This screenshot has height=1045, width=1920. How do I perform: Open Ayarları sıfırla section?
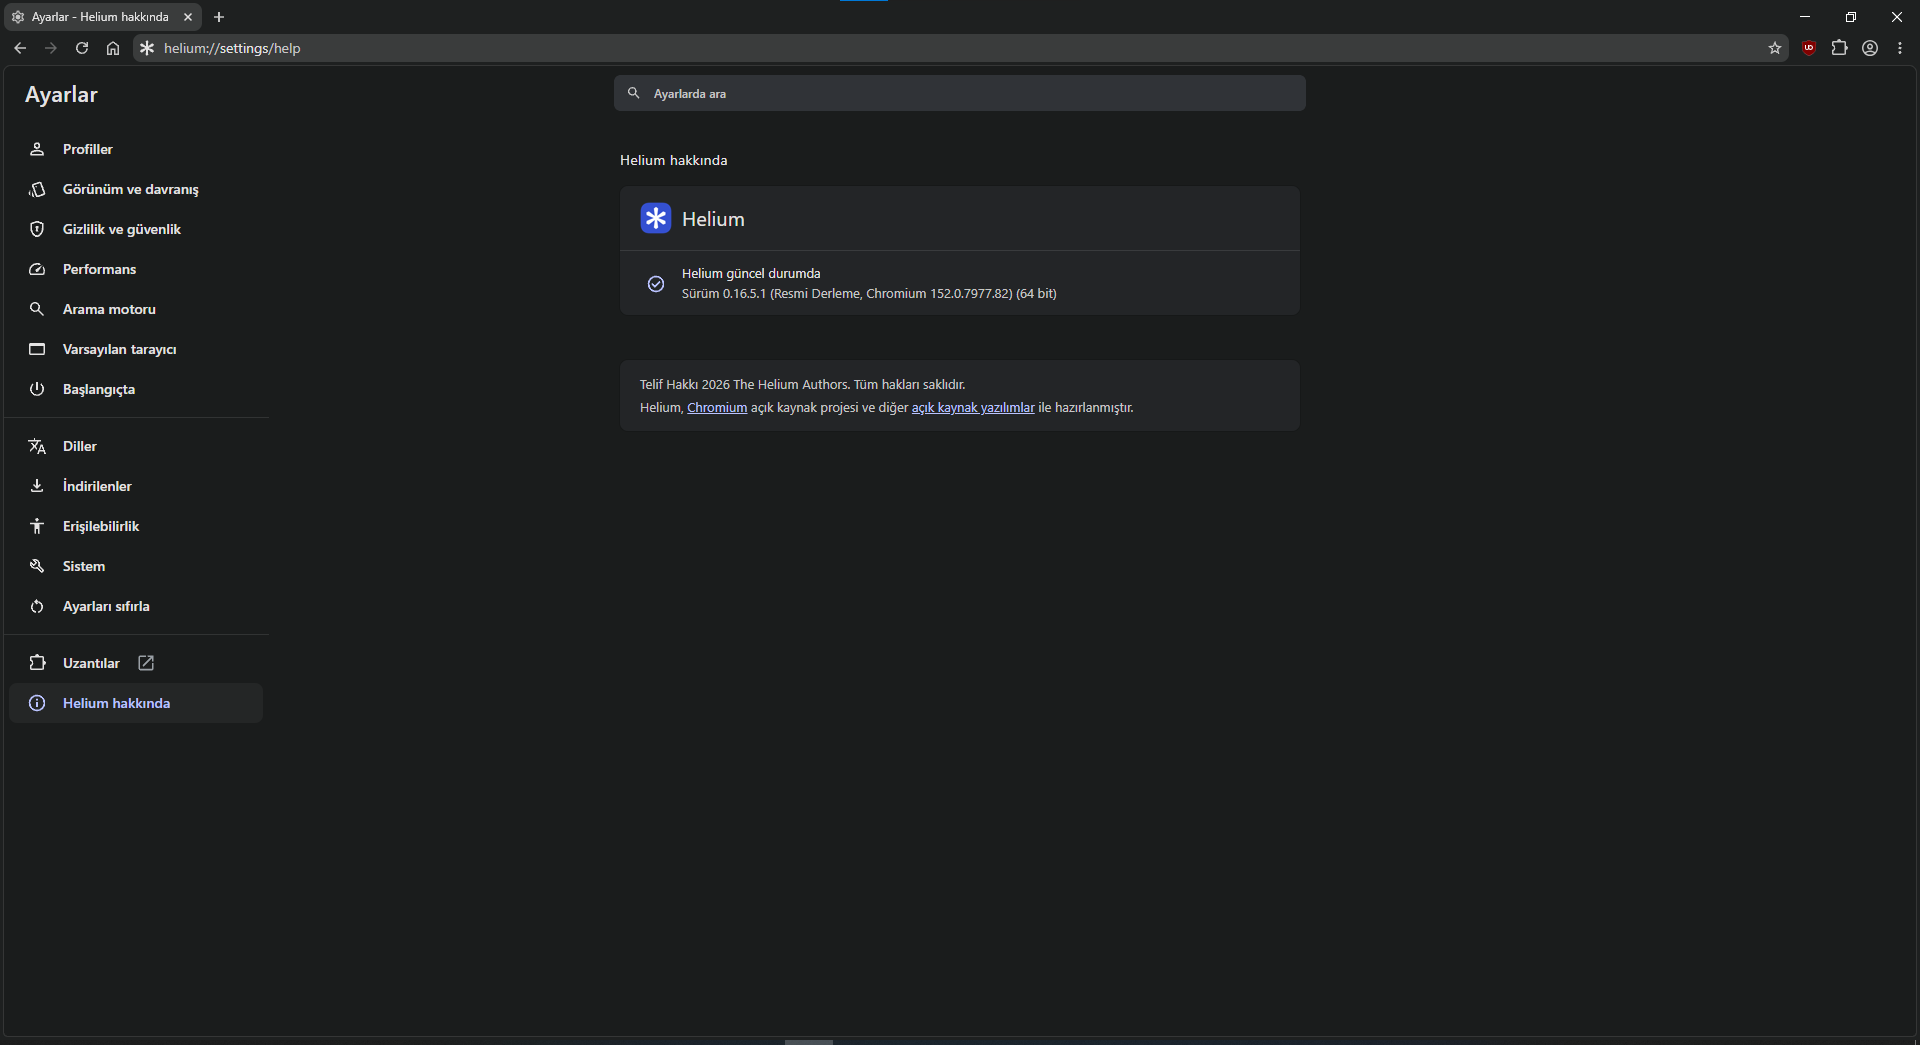136,606
